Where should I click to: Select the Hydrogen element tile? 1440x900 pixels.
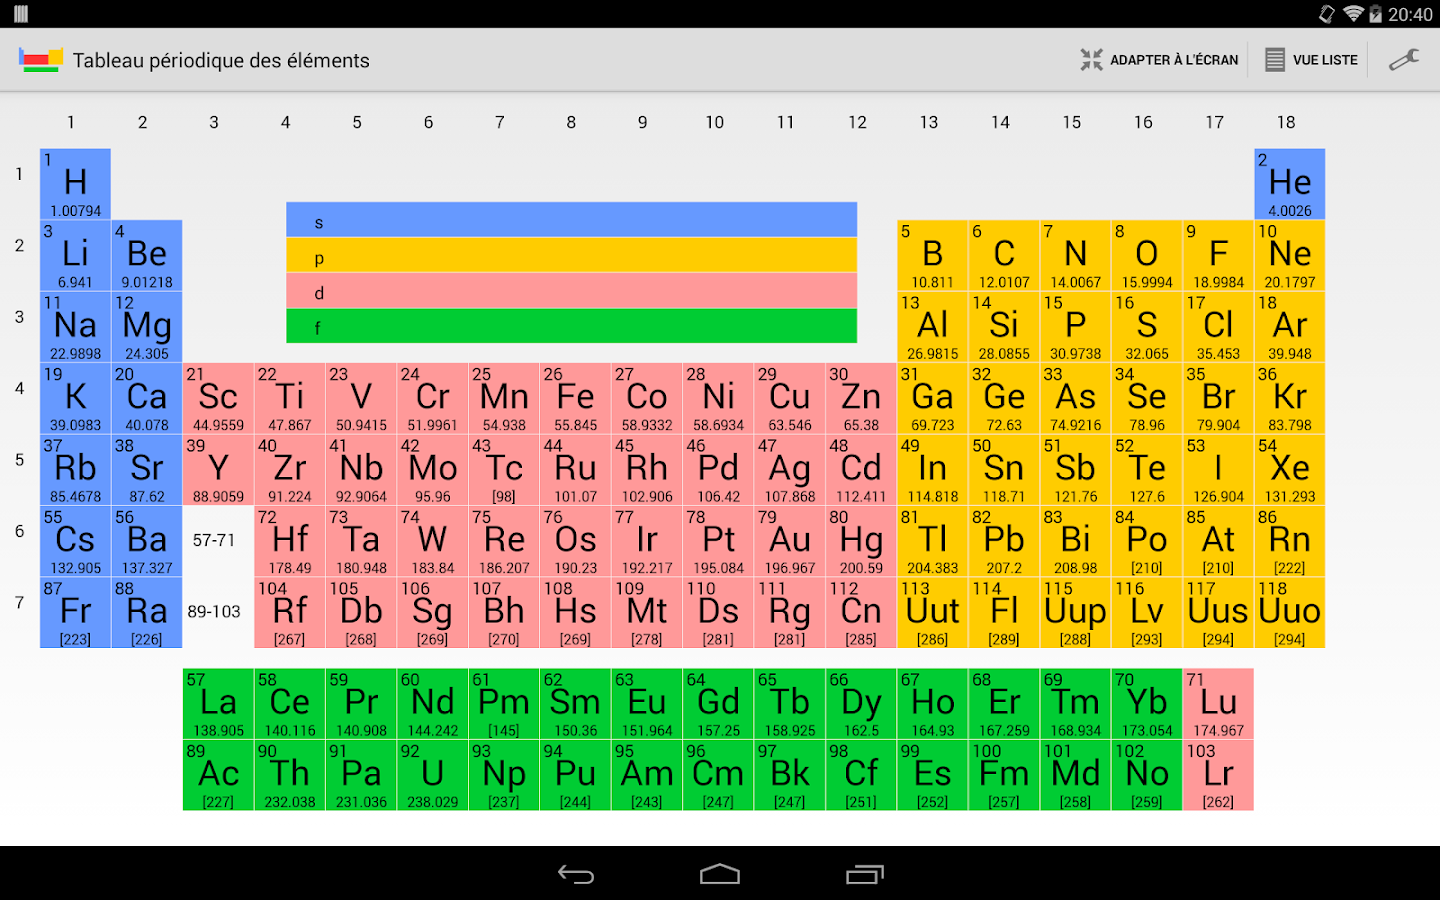point(74,183)
